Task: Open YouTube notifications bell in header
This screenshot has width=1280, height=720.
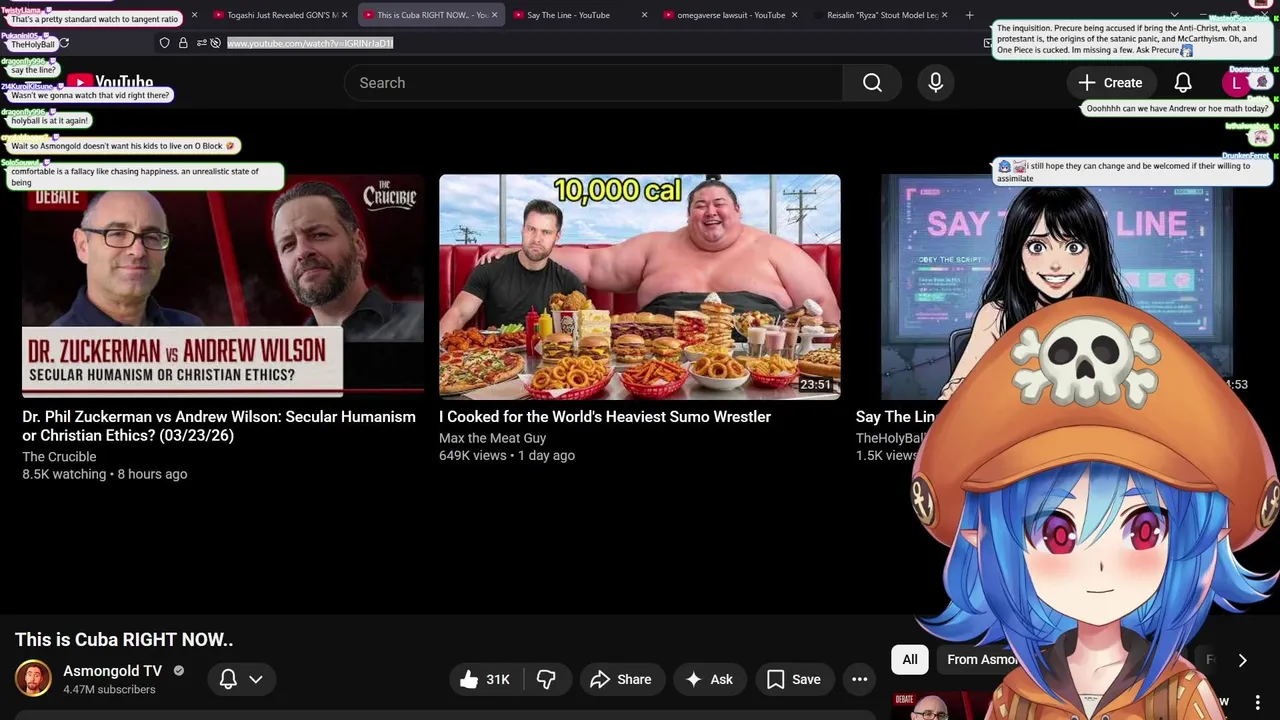Action: (1183, 83)
